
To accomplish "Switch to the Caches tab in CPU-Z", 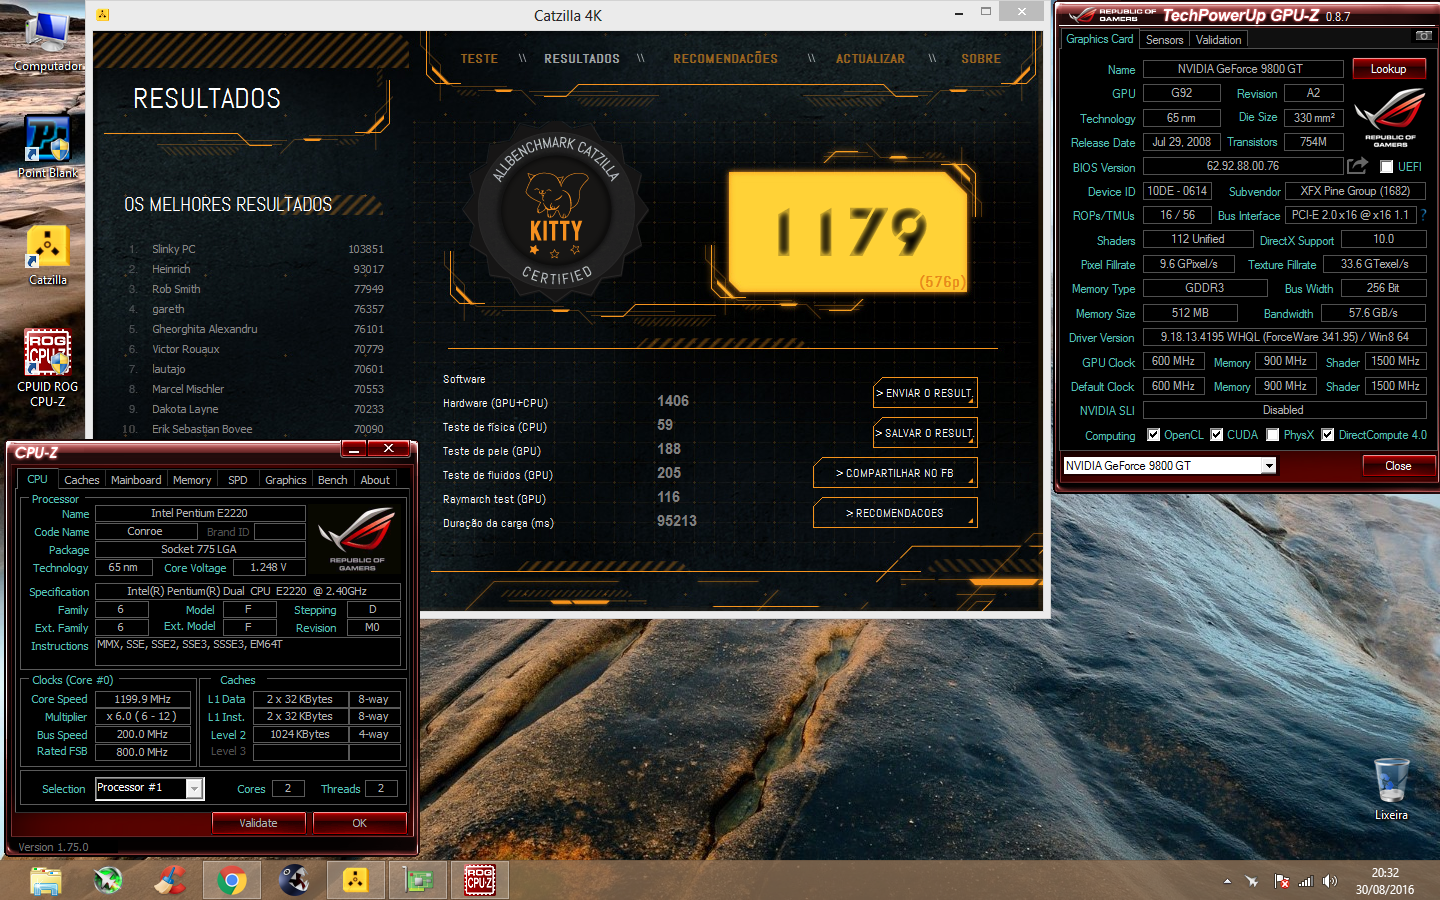I will point(82,480).
